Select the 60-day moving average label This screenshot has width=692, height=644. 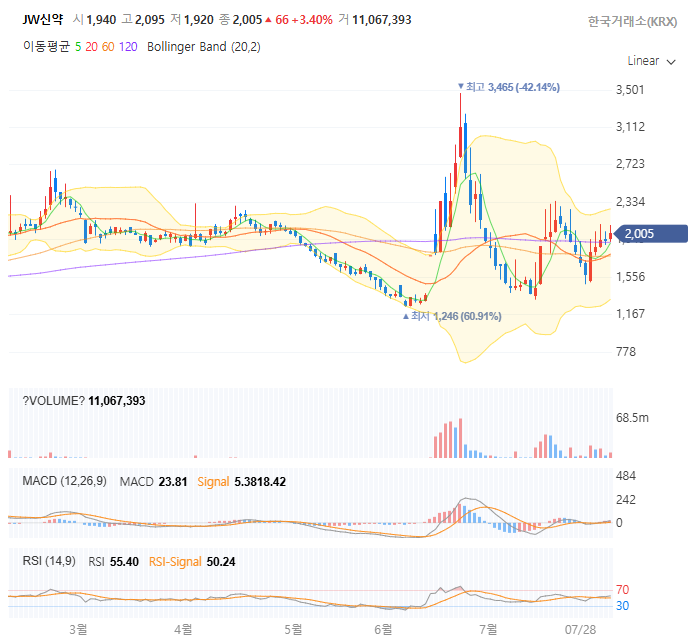[x=108, y=47]
